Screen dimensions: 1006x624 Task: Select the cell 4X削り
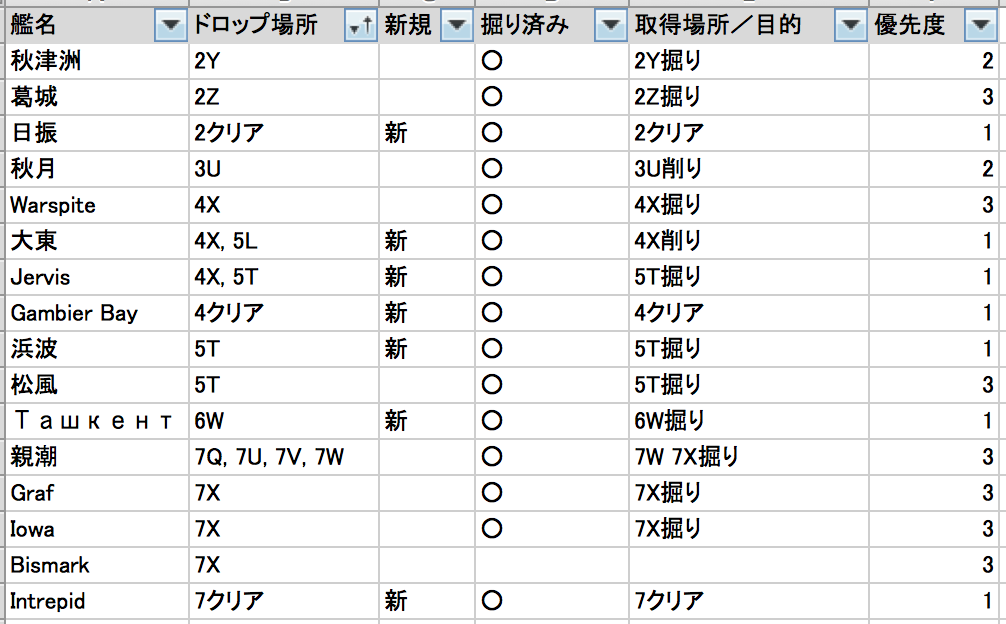coord(749,241)
